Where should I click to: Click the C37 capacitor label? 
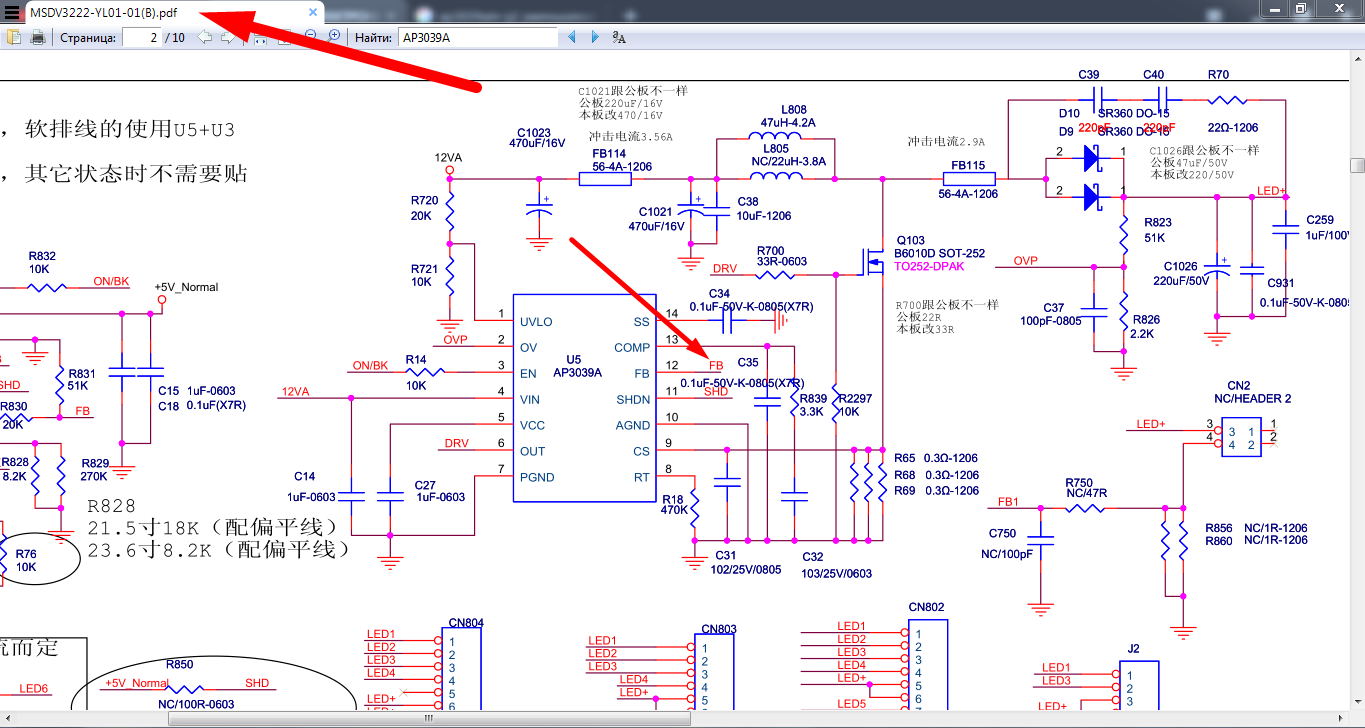point(1054,308)
